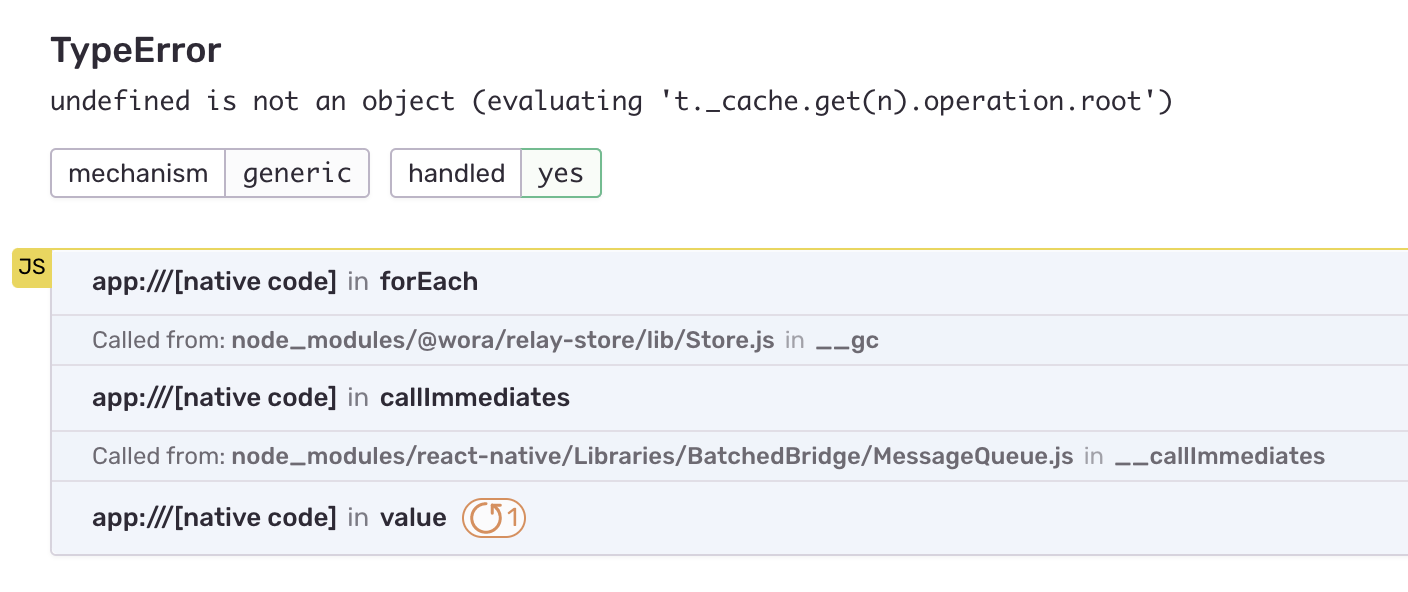Click the yellow JS platform badge
The width and height of the screenshot is (1408, 592).
pyautogui.click(x=31, y=268)
